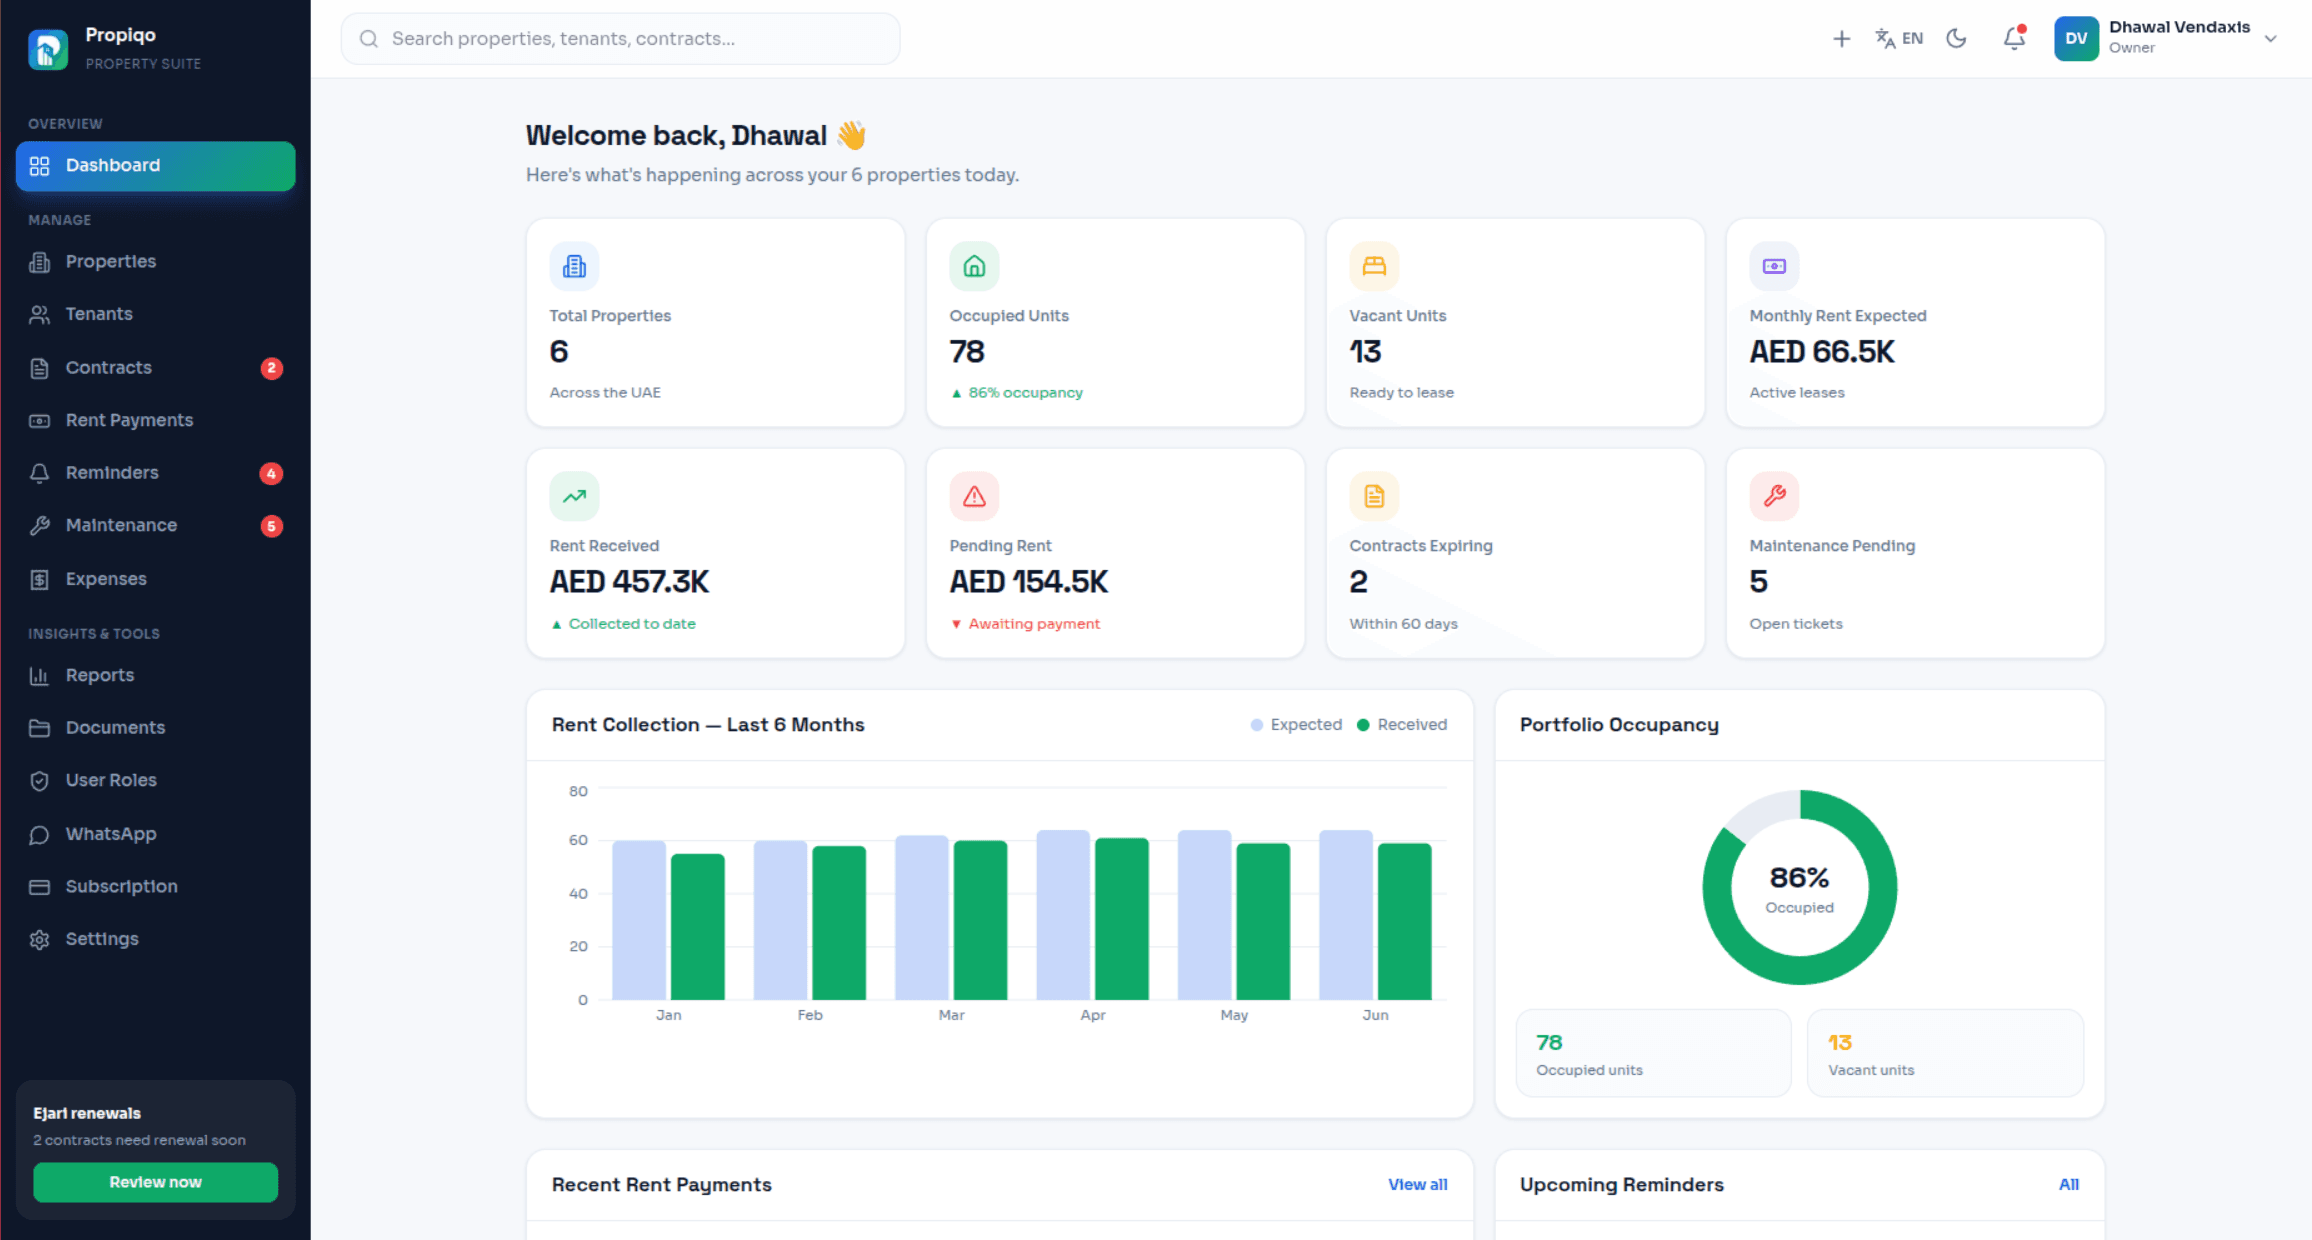Click the Within 60 days text

[x=1403, y=624]
